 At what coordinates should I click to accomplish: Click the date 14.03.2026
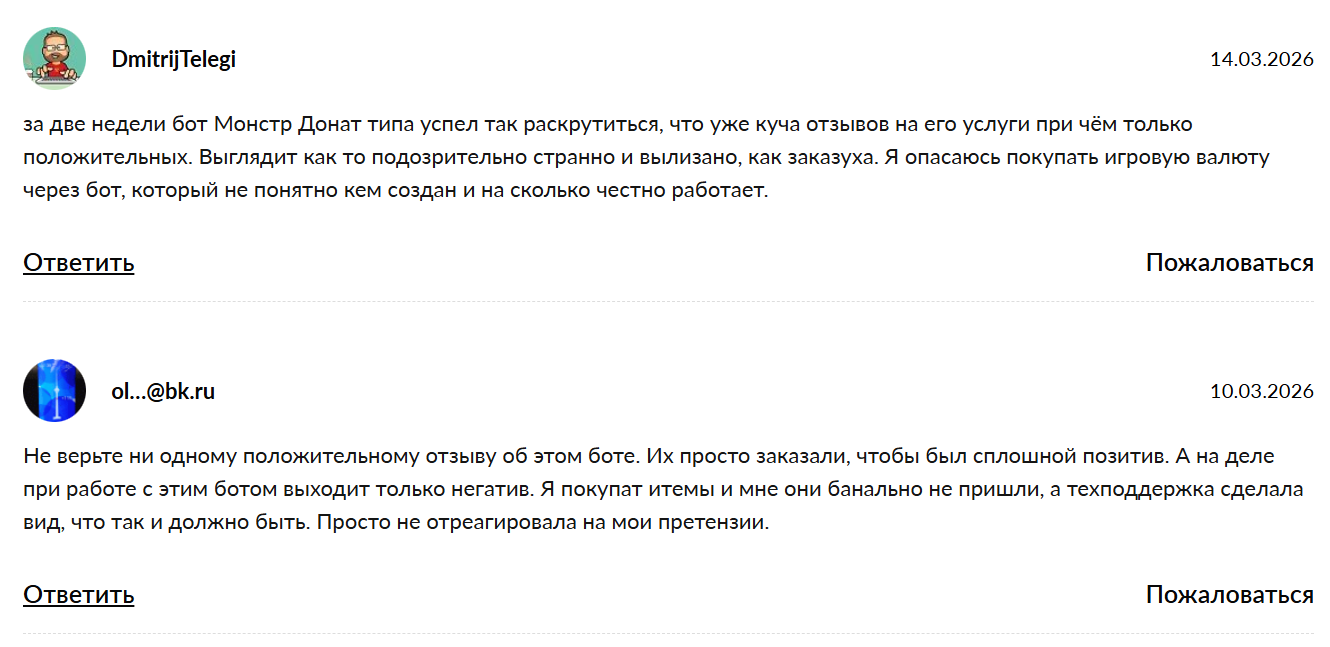(x=1261, y=59)
